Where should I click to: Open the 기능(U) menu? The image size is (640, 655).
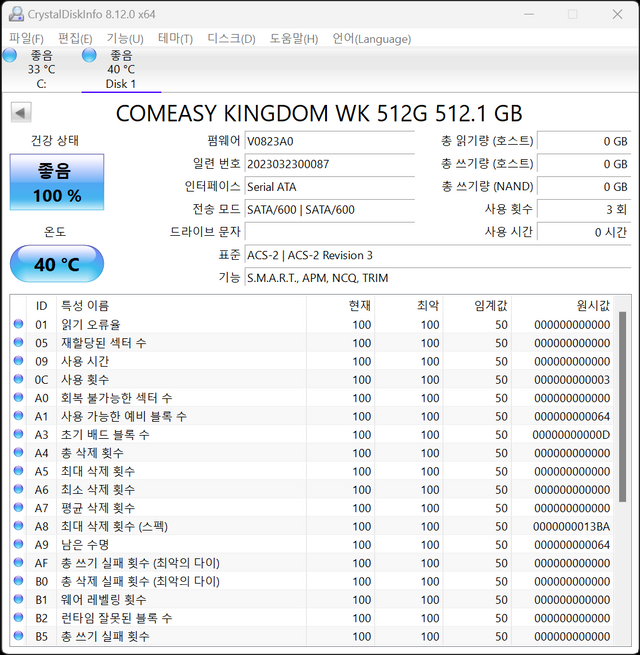(125, 38)
